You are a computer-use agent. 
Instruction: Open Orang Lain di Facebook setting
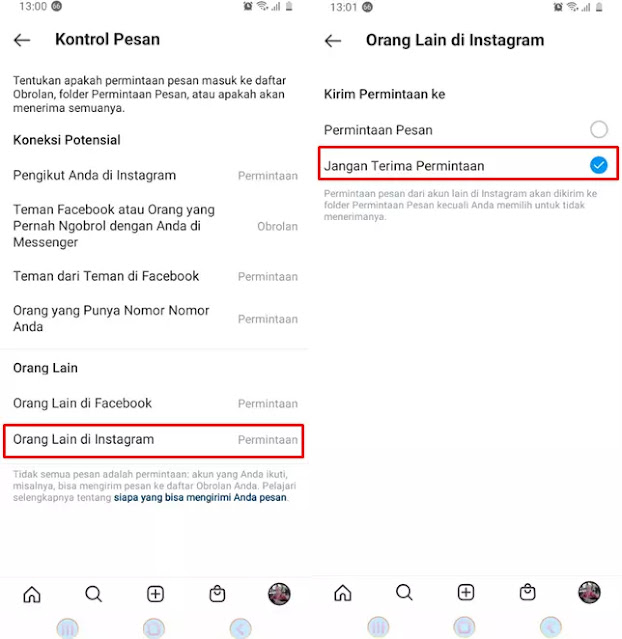[155, 403]
